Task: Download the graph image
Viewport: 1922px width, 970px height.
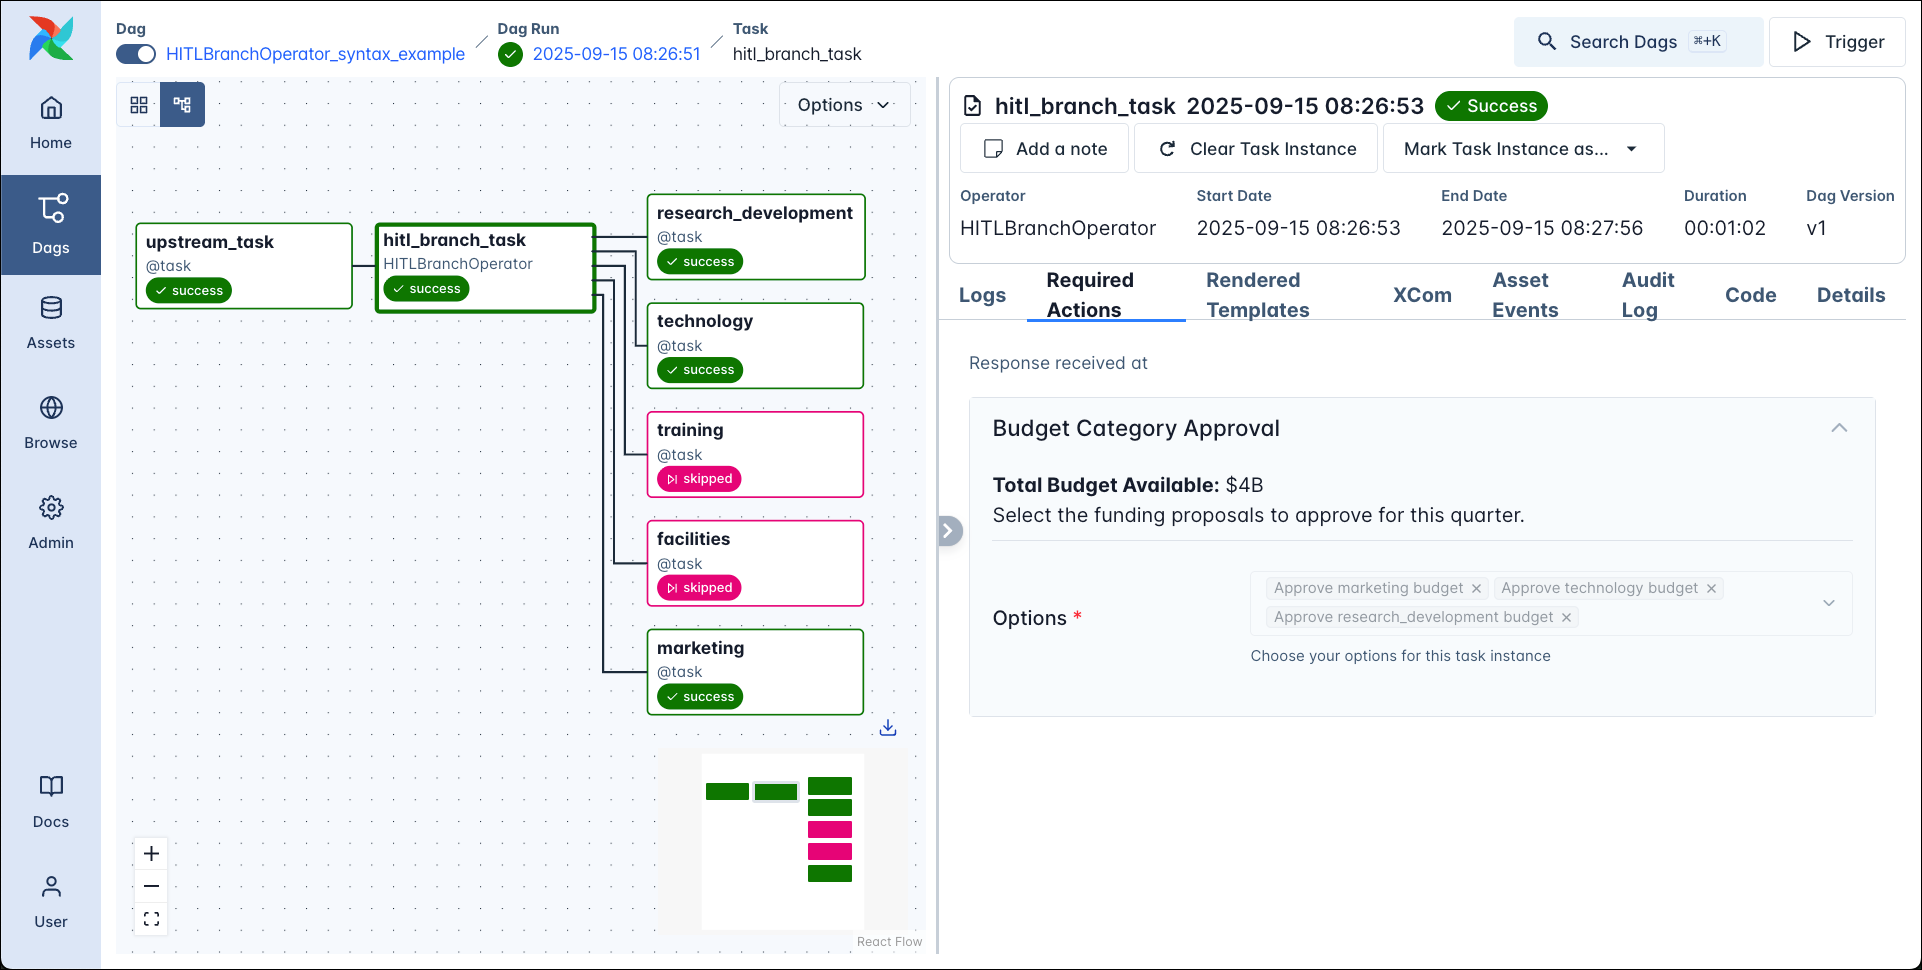Action: click(x=887, y=727)
